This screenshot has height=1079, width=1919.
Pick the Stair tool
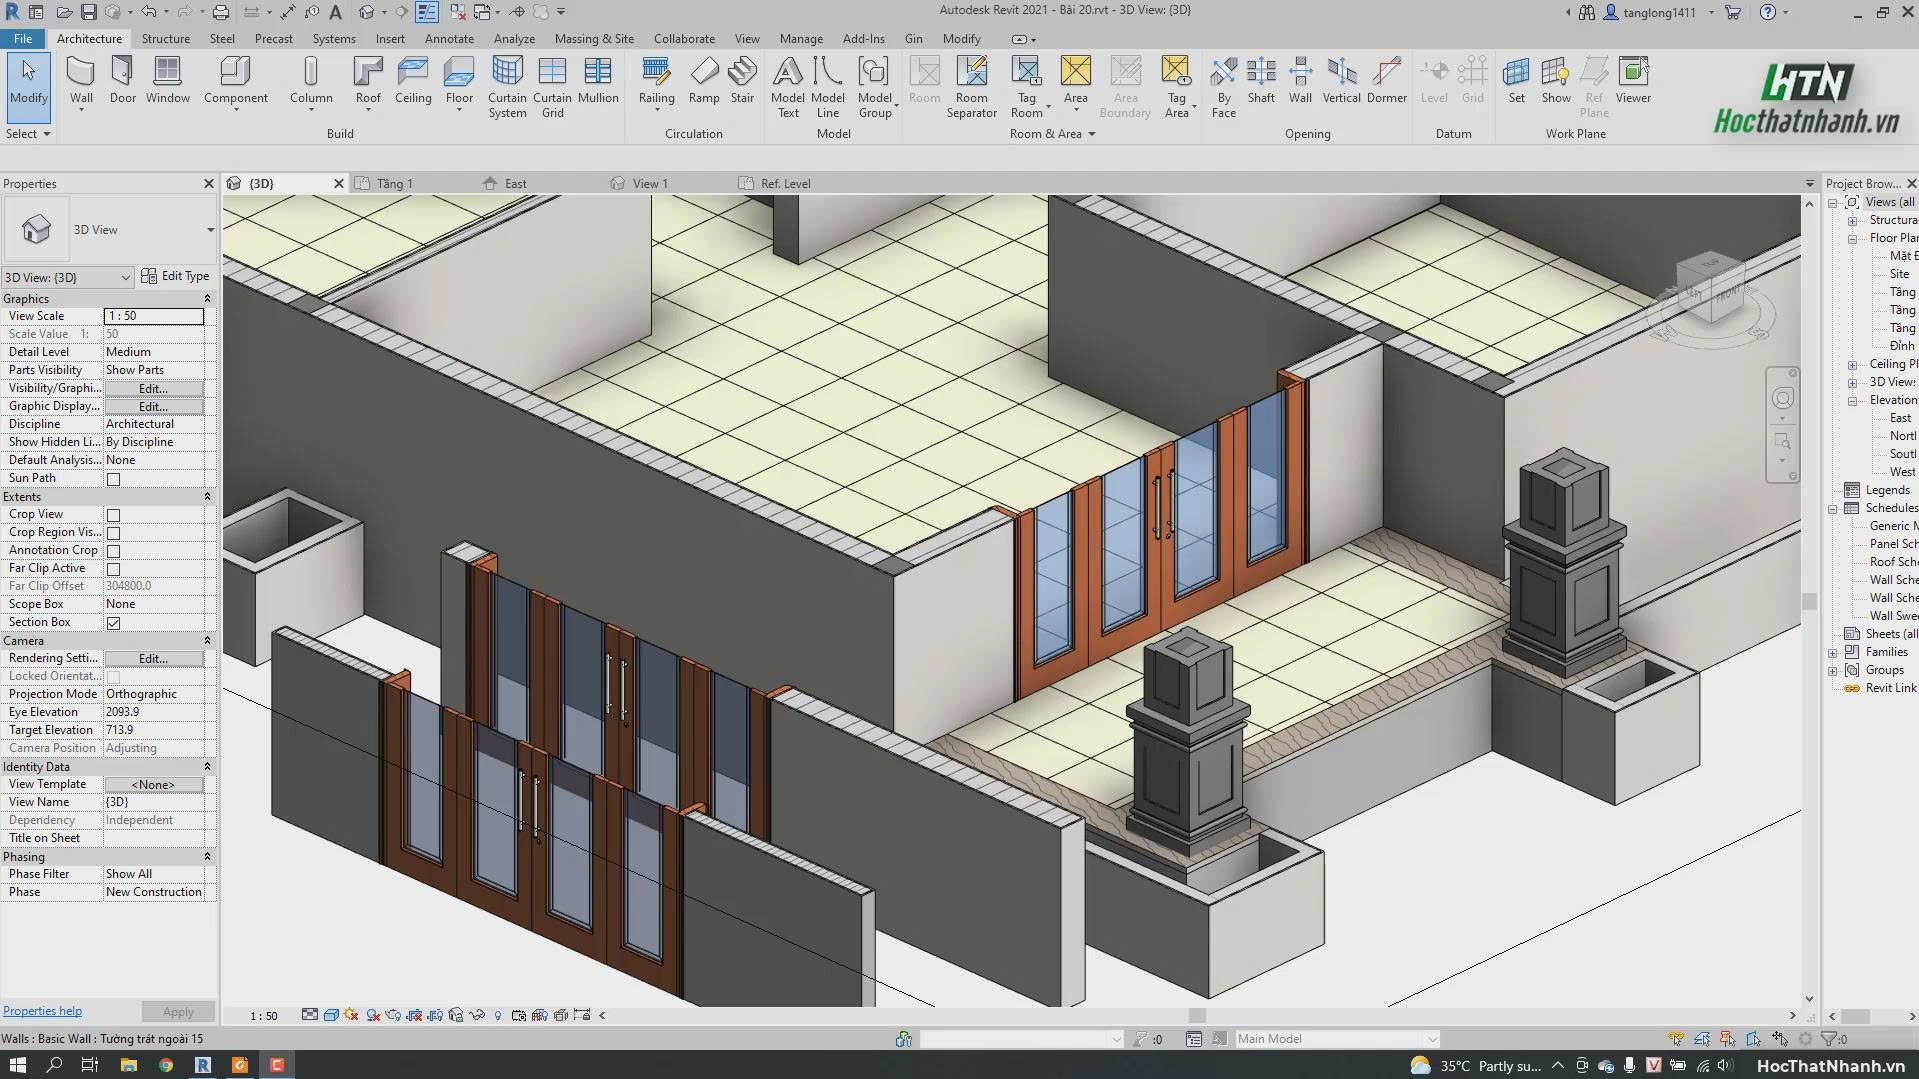click(742, 80)
